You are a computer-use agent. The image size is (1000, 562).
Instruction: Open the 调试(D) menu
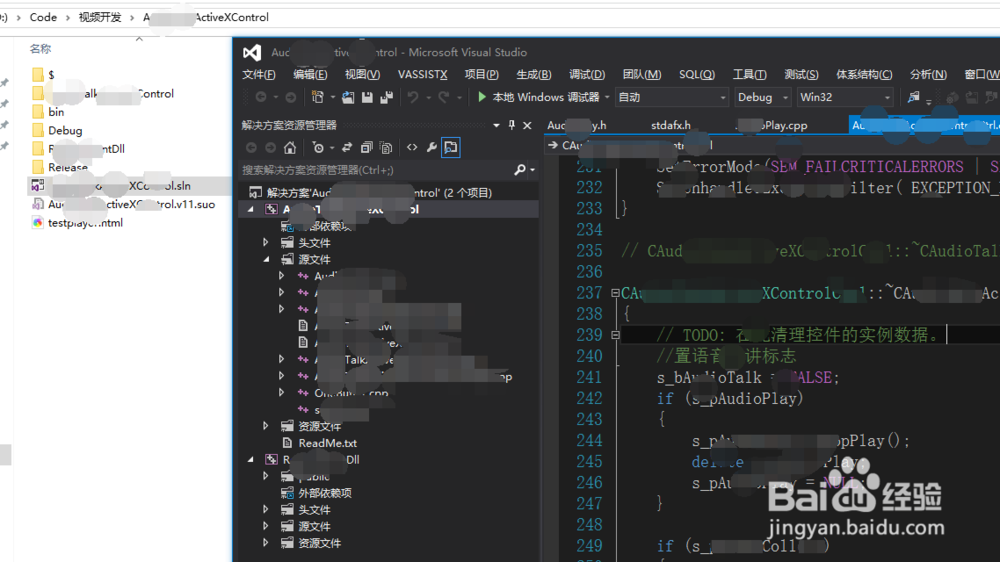click(587, 75)
